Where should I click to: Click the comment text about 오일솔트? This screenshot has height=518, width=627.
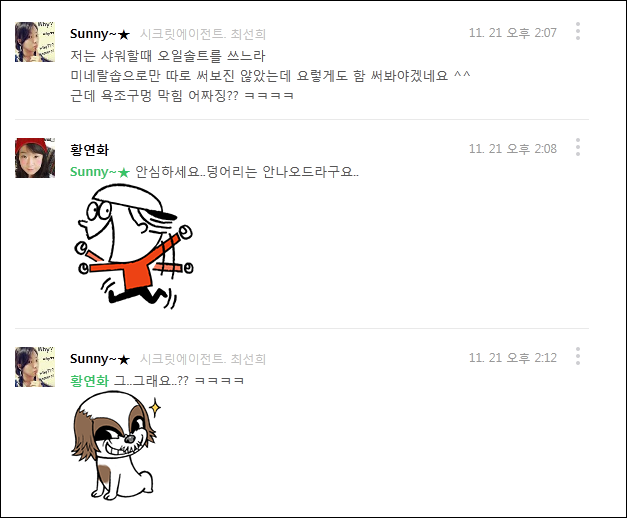pos(270,76)
